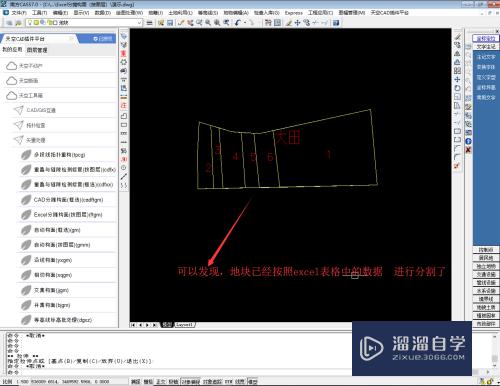
Task: Click the top icon of left vertical toolbar
Action: coord(124,36)
